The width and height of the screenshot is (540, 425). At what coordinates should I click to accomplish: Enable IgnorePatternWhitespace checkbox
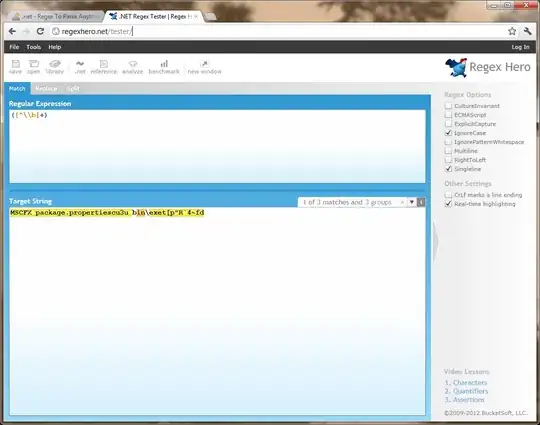448,142
